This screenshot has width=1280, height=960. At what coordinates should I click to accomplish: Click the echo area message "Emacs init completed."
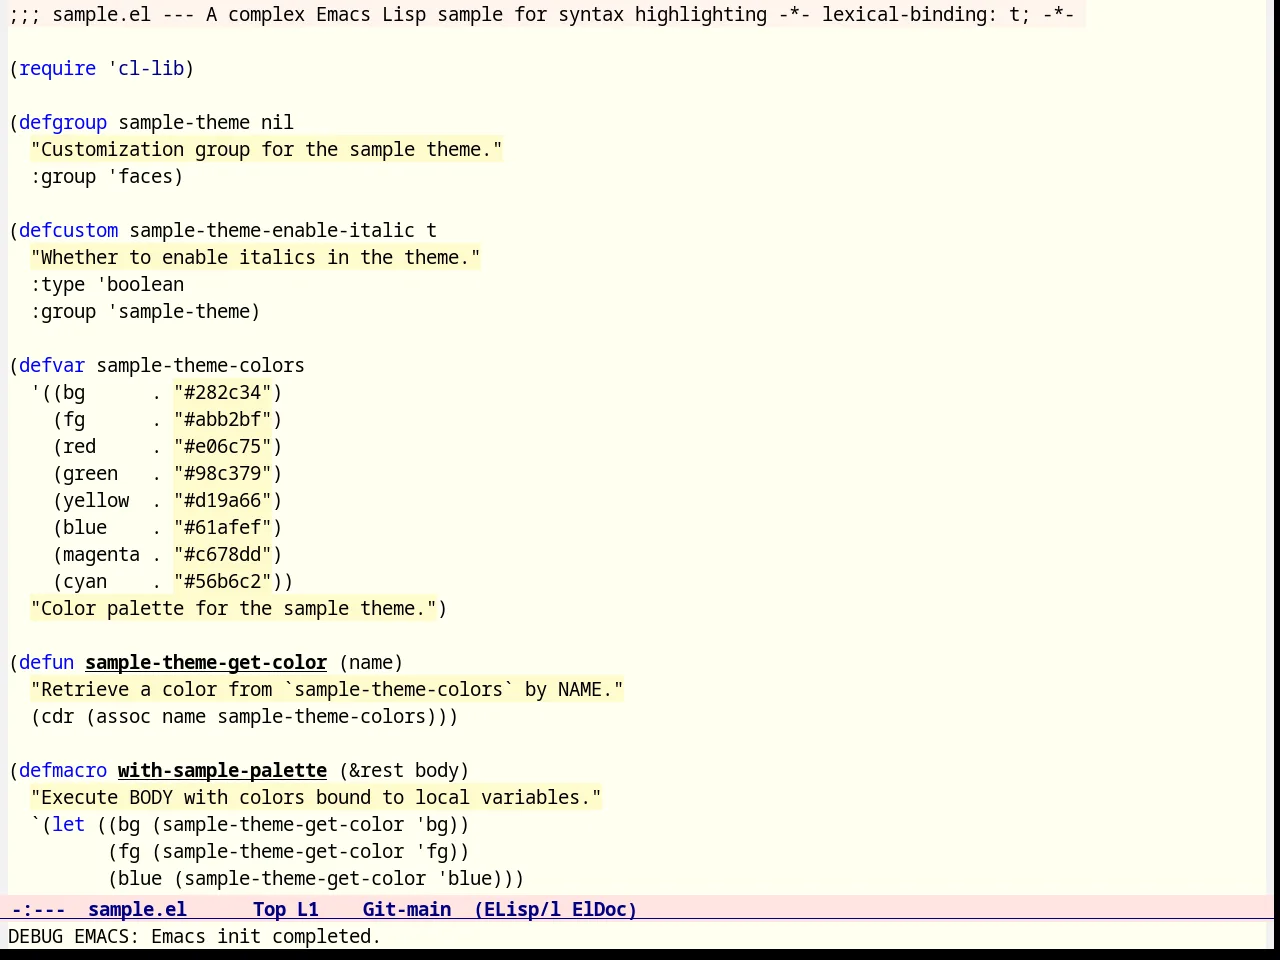(x=266, y=936)
